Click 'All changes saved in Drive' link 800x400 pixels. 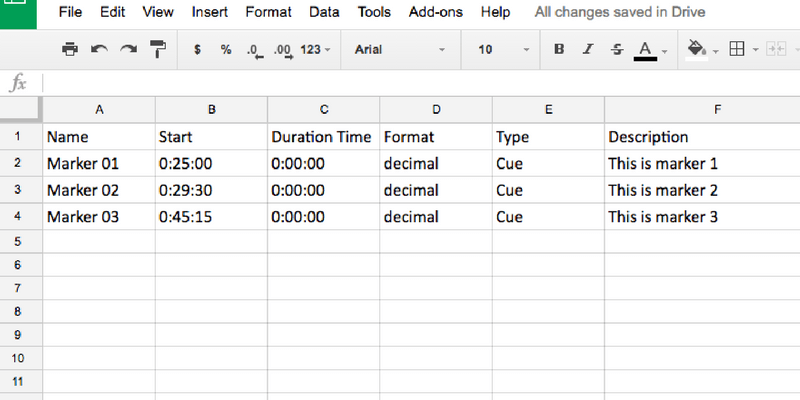(x=619, y=13)
